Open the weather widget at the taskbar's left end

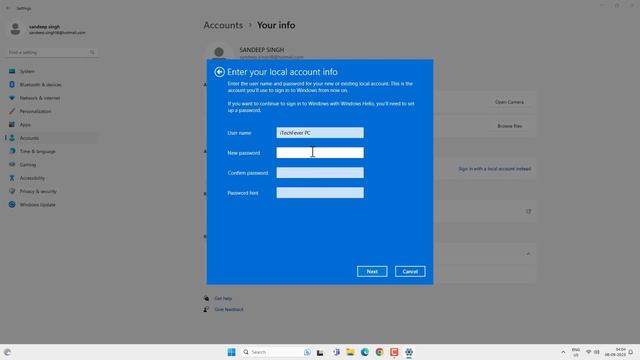click(x=7, y=352)
